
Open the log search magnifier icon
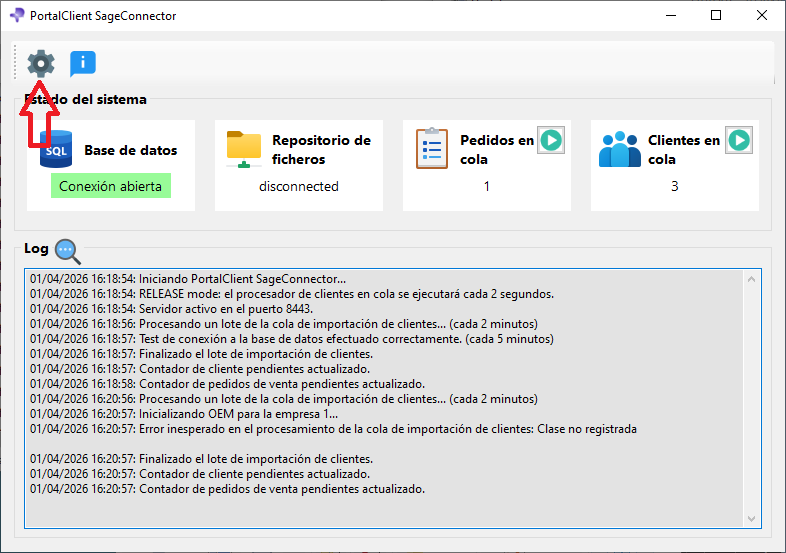coord(68,251)
